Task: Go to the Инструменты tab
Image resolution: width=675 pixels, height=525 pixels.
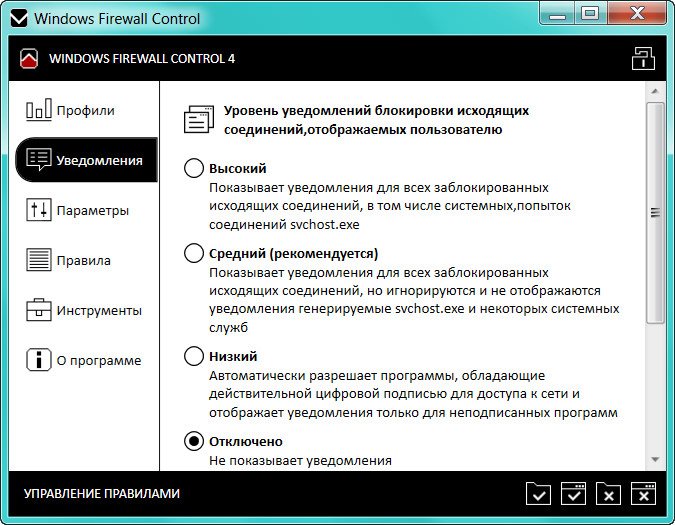Action: coord(98,310)
